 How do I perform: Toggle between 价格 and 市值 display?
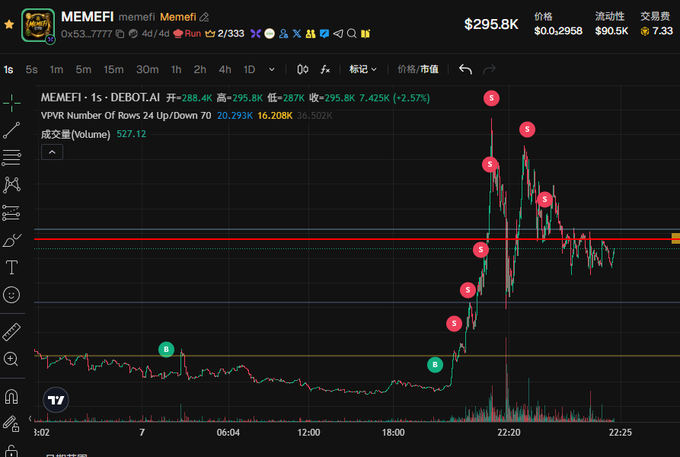(418, 69)
